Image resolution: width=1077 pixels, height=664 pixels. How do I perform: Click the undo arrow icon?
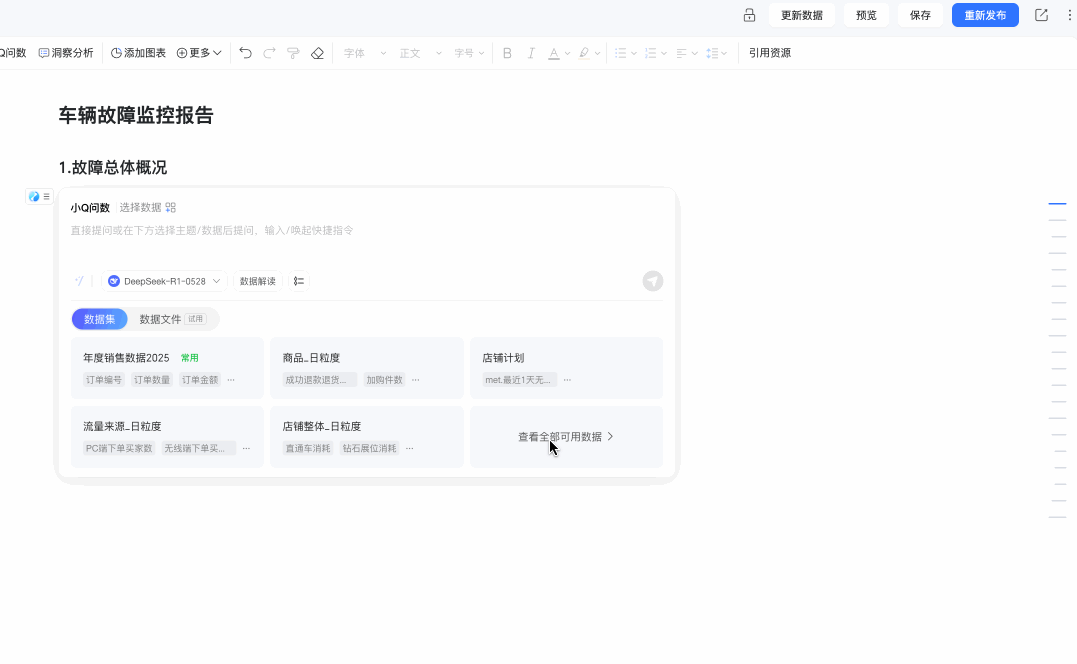(245, 53)
